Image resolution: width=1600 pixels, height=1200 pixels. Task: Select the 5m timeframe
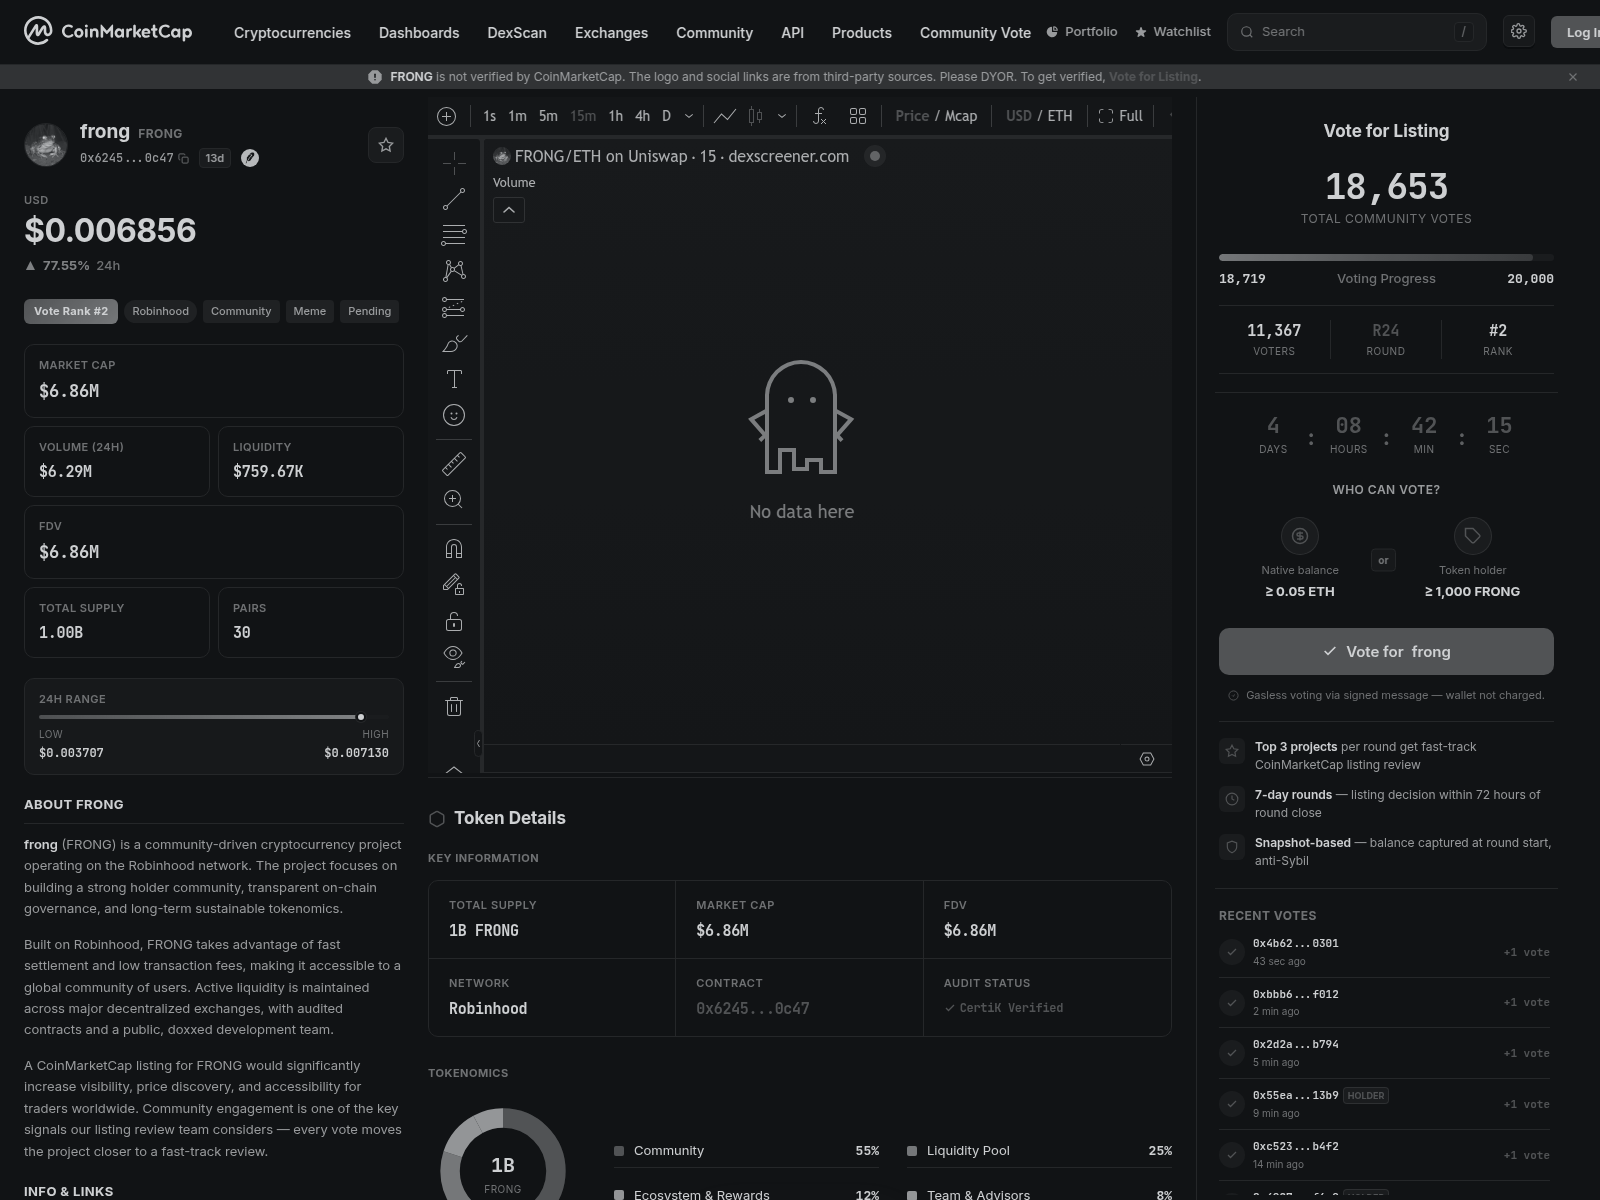pos(548,116)
